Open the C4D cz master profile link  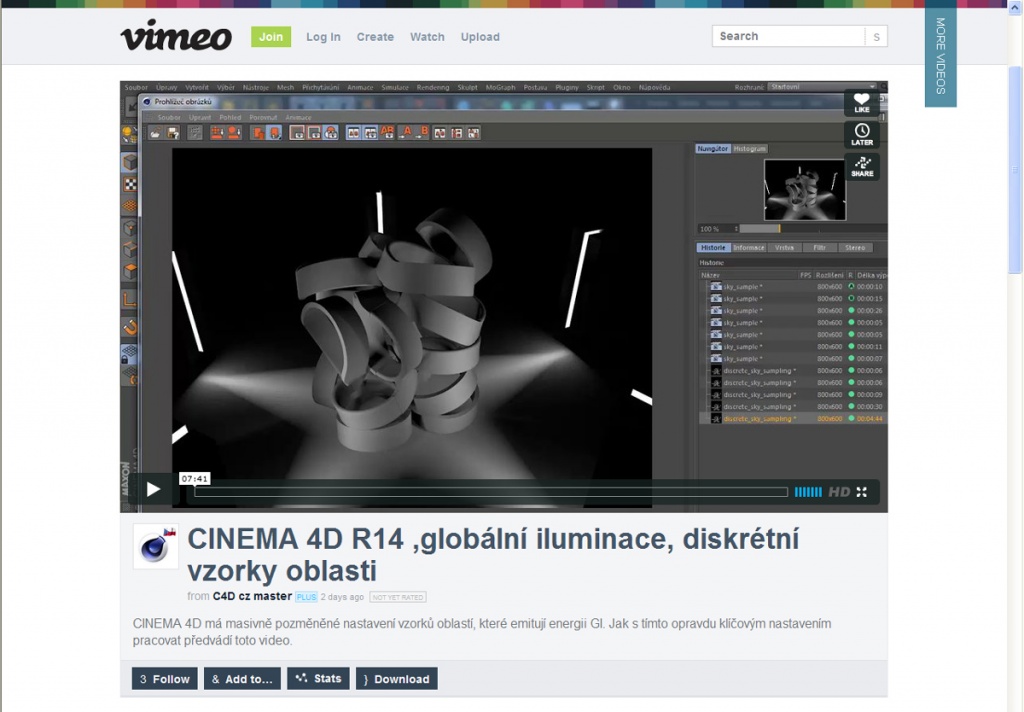[x=252, y=596]
